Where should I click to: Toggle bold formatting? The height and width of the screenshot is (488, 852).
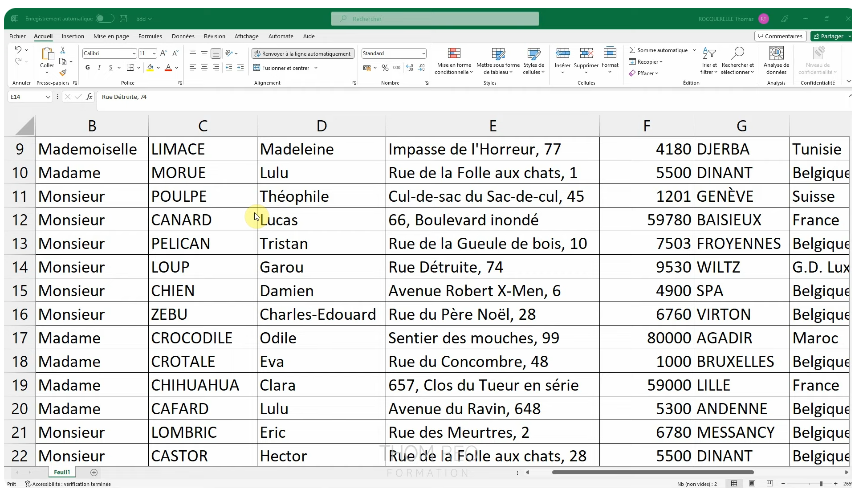(x=87, y=68)
